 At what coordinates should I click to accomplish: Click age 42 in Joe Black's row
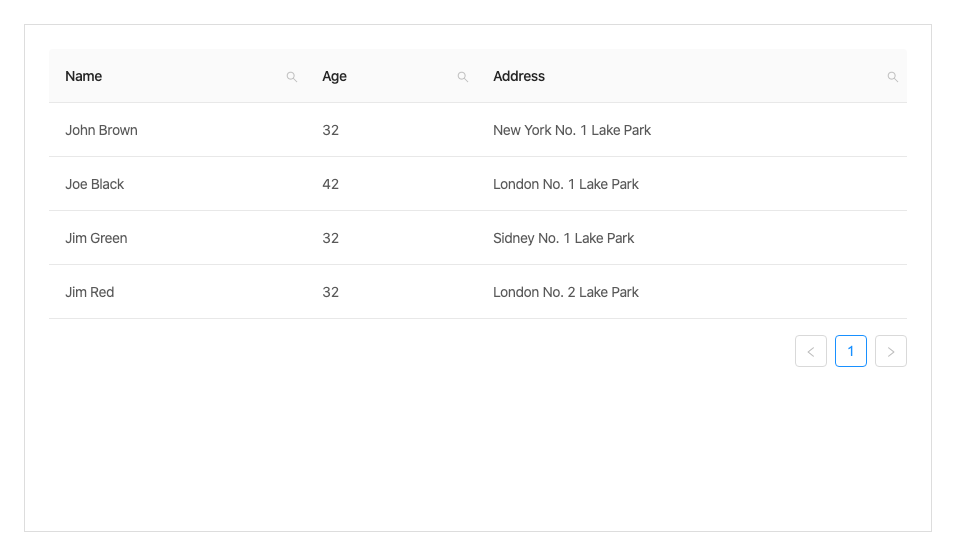[331, 184]
